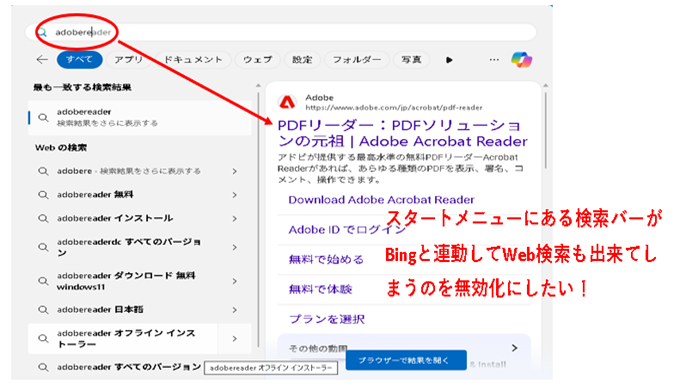Viewport: 680px width, 390px height.
Task: Select the best match 'adobereader' result
Action: pos(140,118)
